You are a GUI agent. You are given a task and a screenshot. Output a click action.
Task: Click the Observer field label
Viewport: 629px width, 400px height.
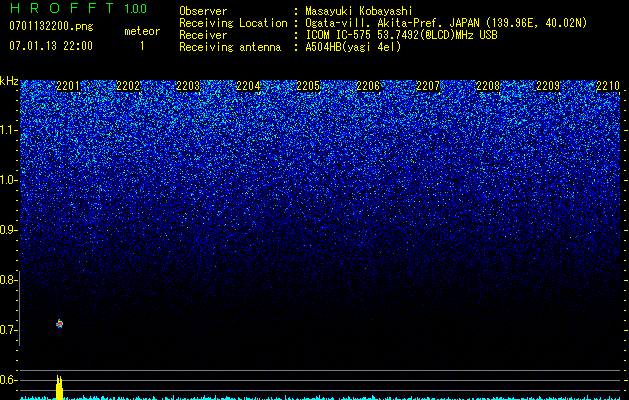pos(203,11)
